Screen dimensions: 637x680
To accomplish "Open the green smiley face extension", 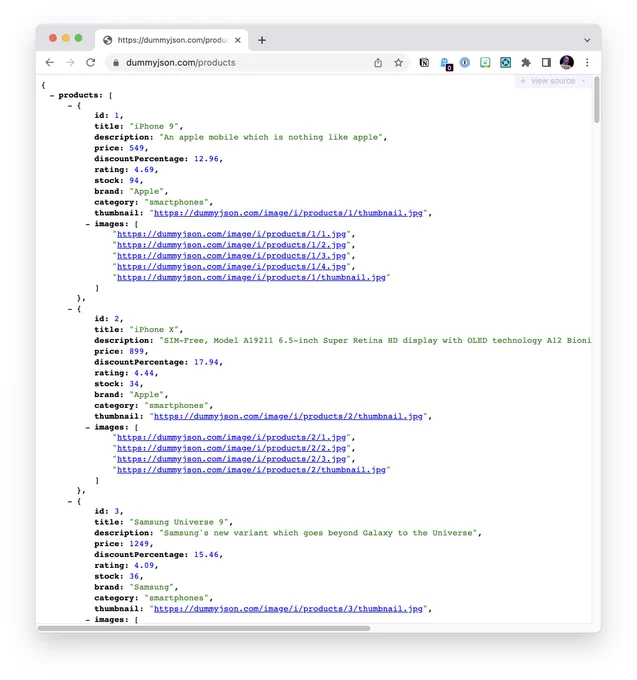I will pyautogui.click(x=485, y=63).
